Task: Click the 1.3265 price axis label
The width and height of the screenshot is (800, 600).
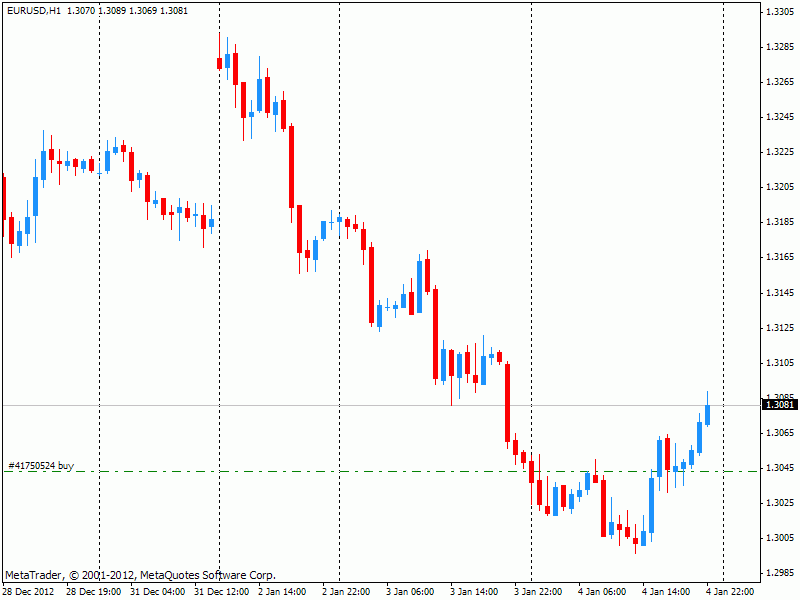Action: point(779,82)
